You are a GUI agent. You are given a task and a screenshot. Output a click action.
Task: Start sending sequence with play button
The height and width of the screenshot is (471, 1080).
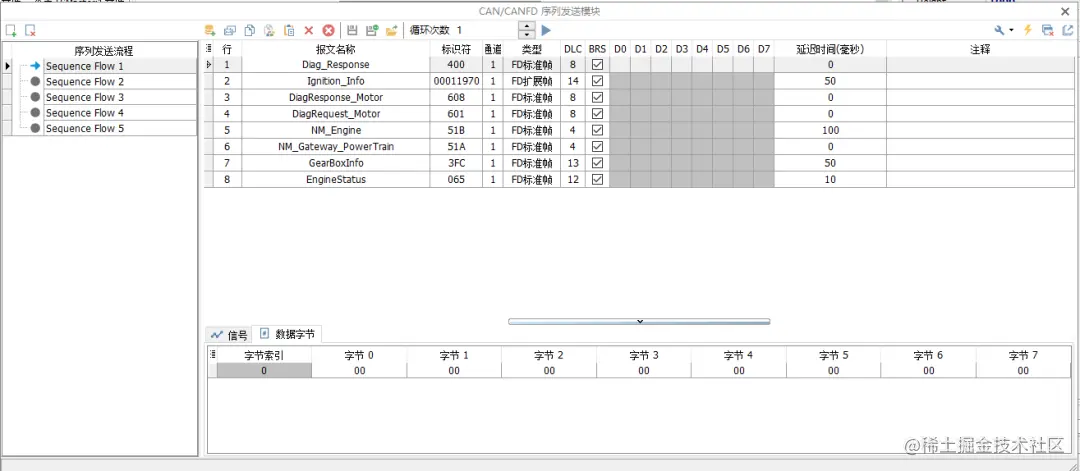pos(546,30)
